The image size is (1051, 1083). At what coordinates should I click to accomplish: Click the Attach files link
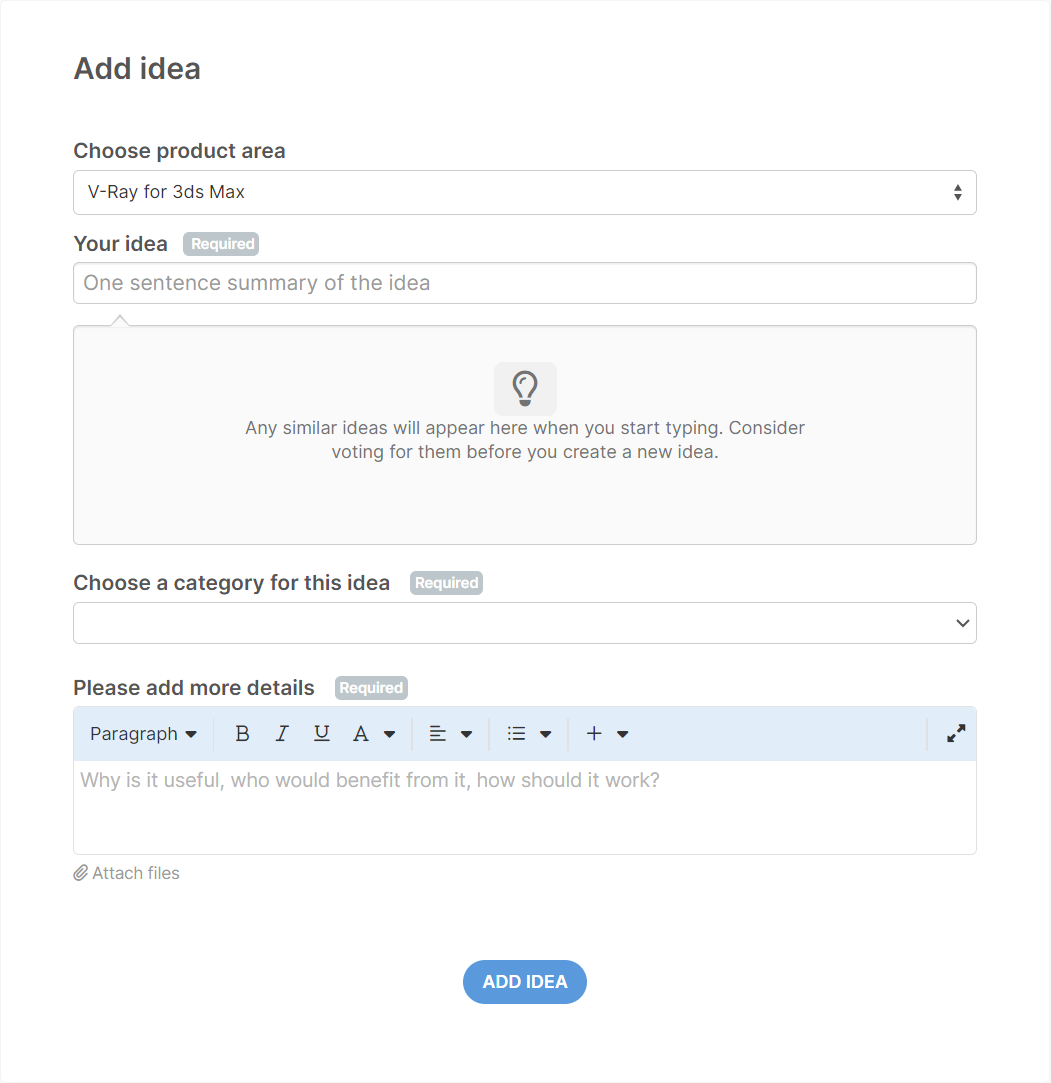tap(127, 873)
